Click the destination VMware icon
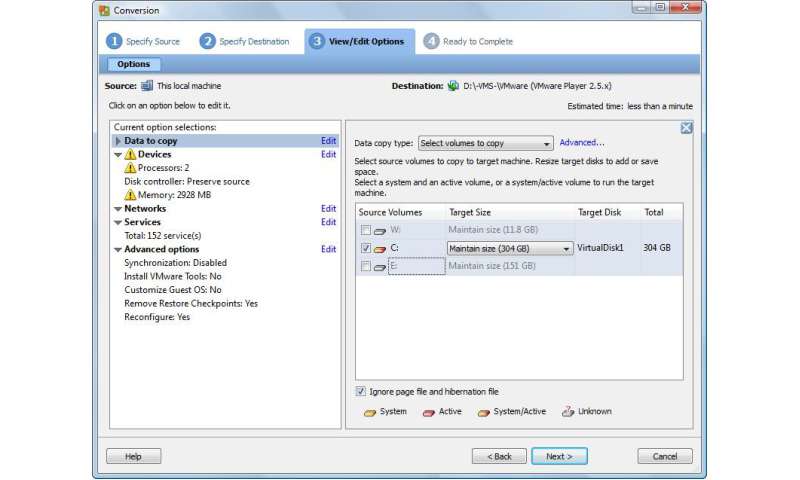 pos(453,86)
